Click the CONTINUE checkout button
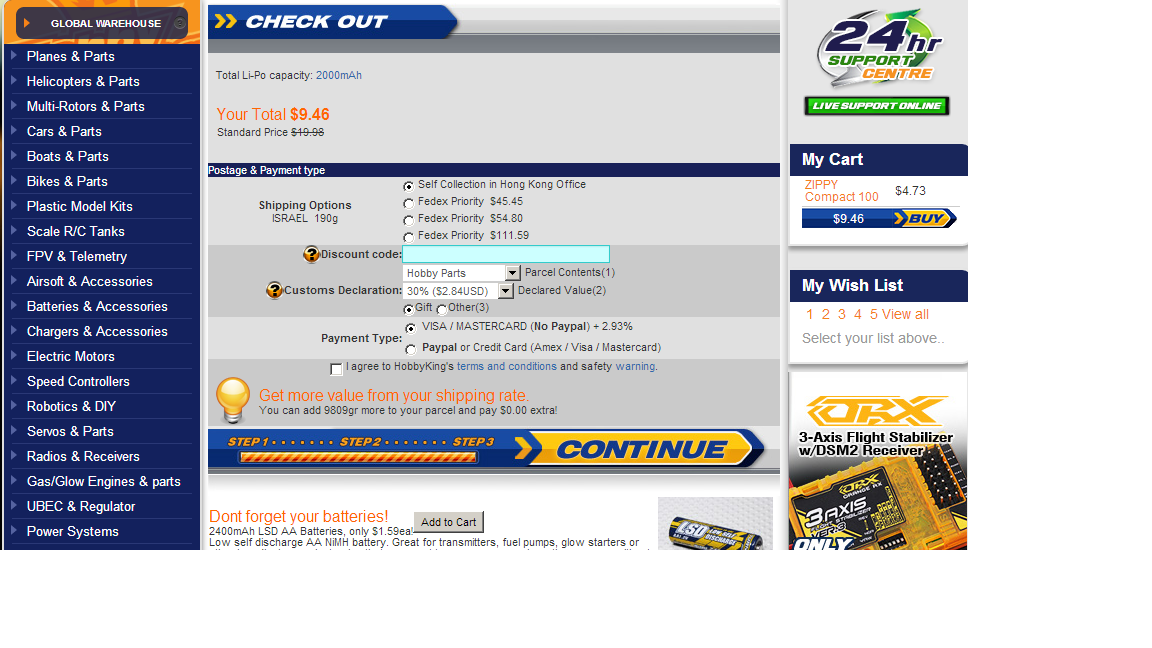 [x=639, y=448]
